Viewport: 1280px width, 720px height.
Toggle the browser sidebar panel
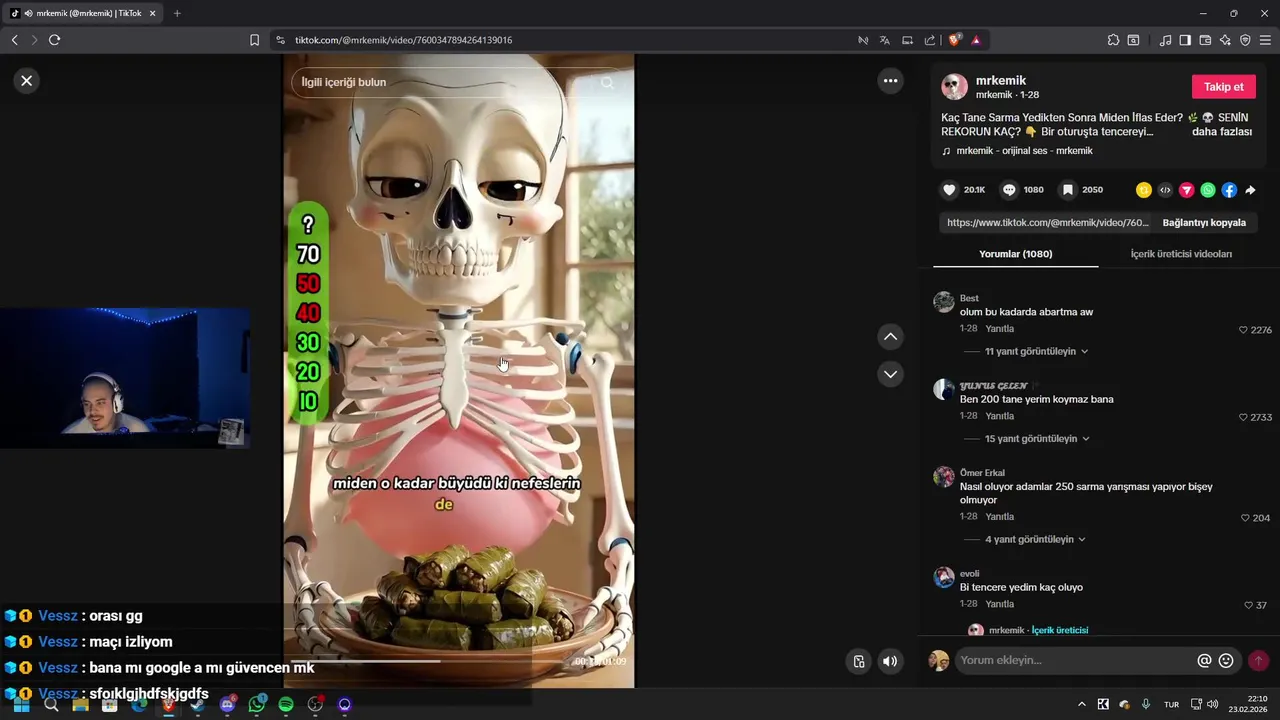[x=1185, y=40]
